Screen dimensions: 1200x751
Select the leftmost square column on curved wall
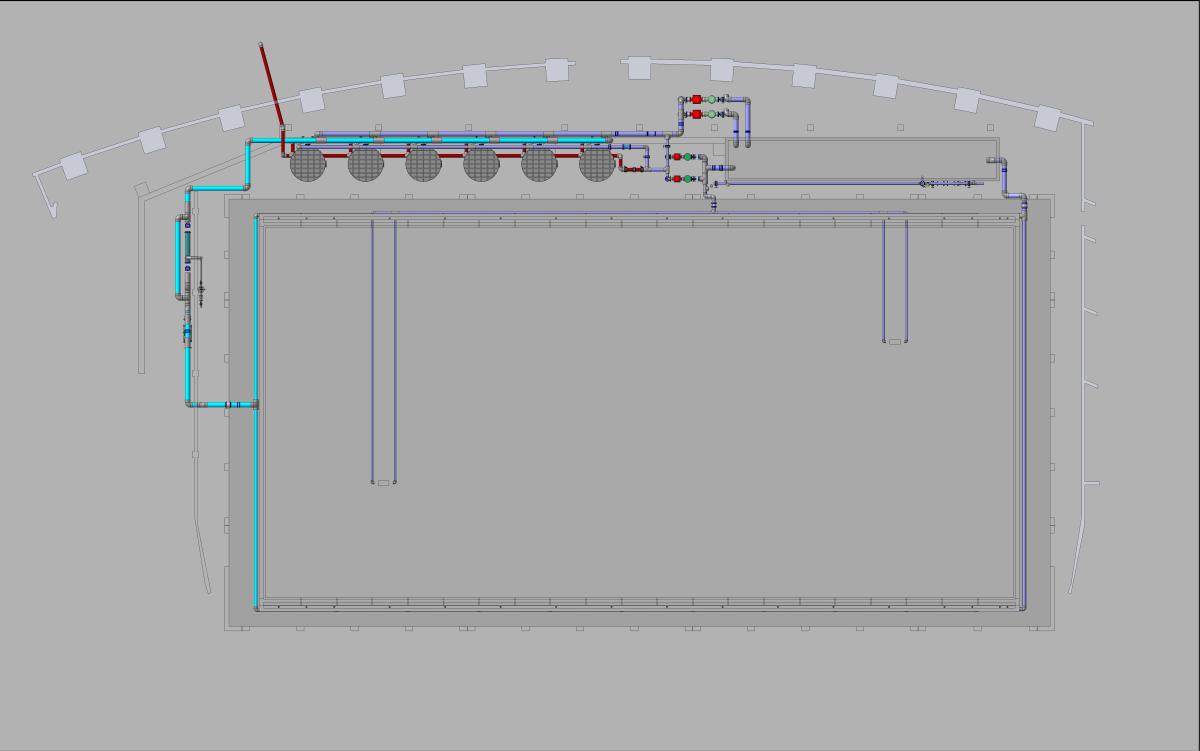tap(74, 165)
